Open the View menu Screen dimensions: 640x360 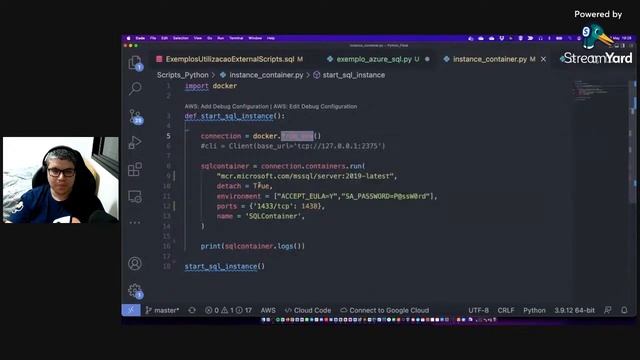tap(198, 38)
